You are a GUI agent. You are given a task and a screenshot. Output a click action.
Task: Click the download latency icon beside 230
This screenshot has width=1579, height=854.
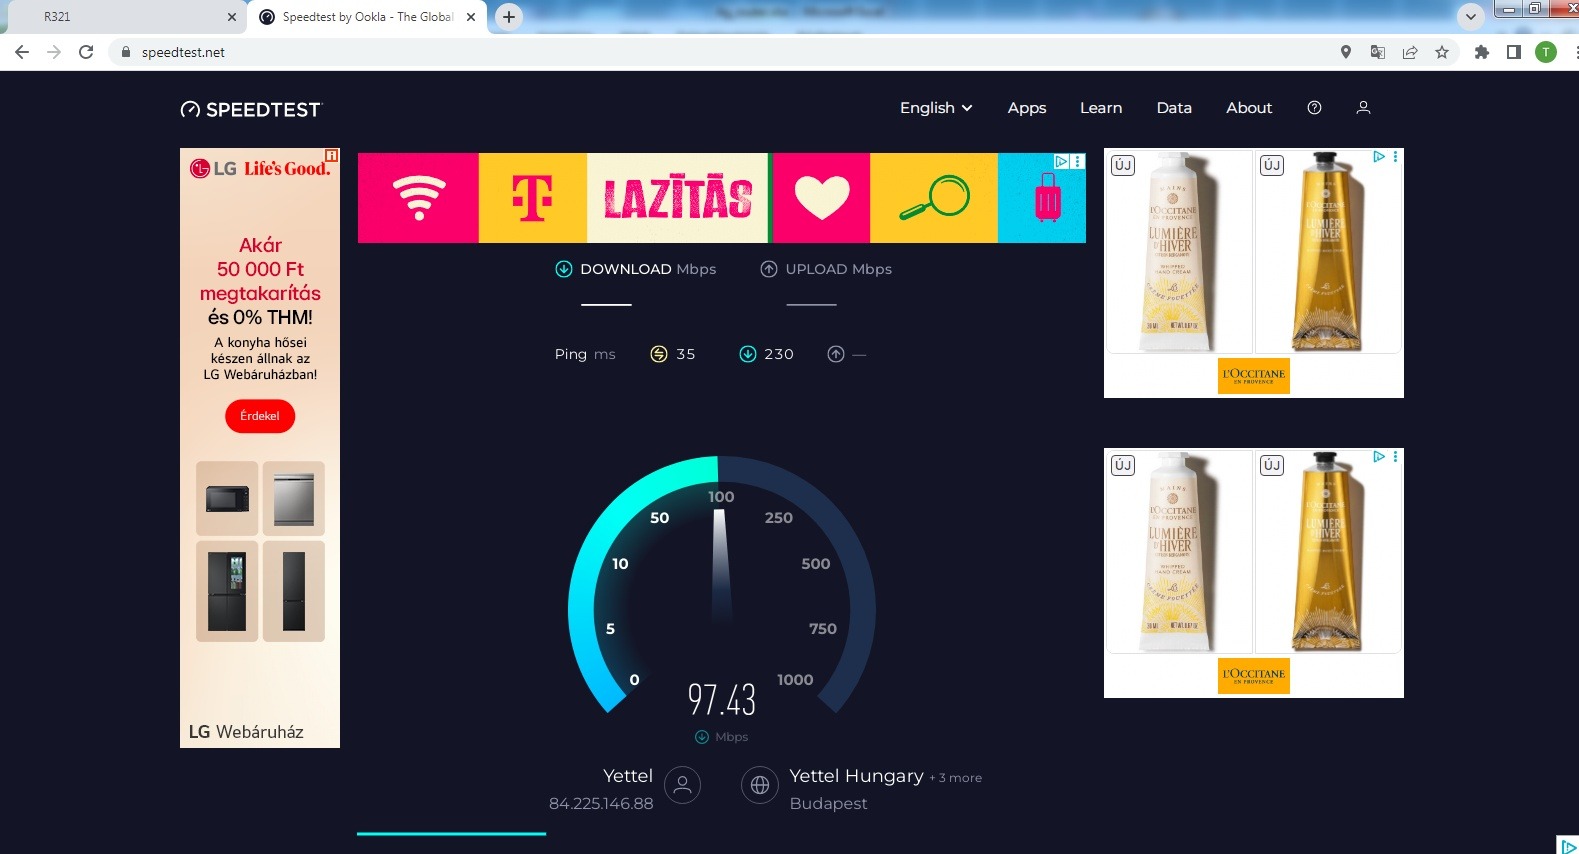tap(747, 354)
